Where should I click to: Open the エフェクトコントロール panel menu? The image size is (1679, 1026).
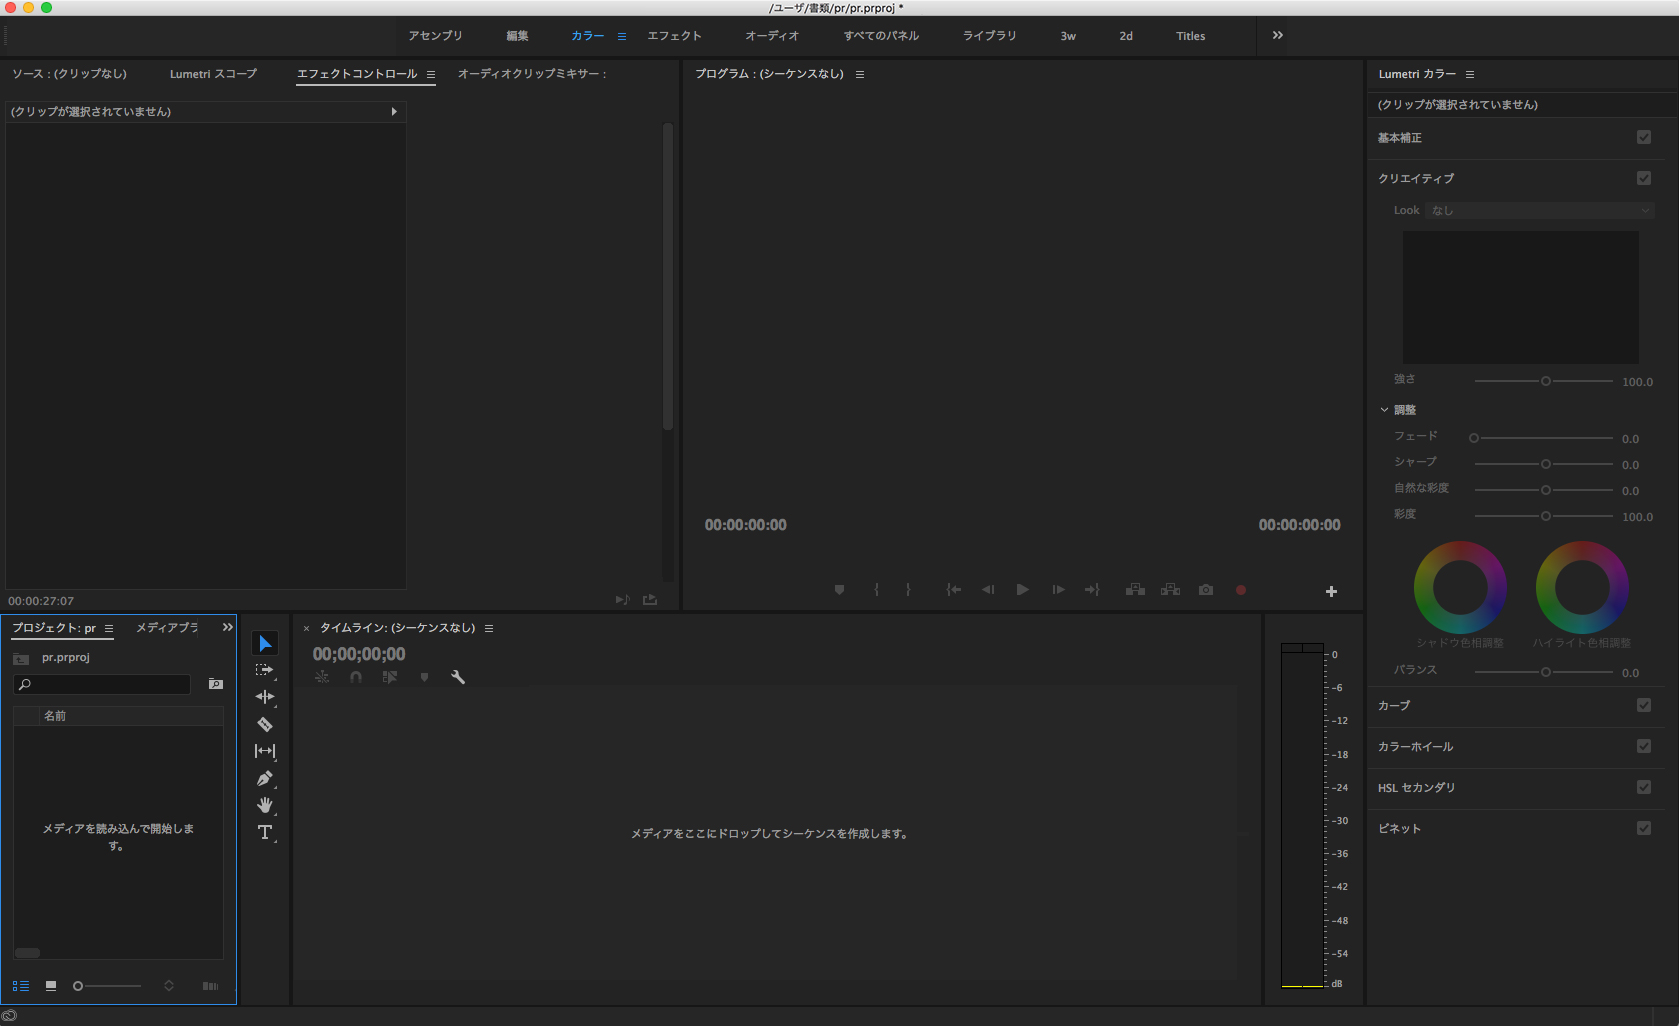(x=431, y=74)
